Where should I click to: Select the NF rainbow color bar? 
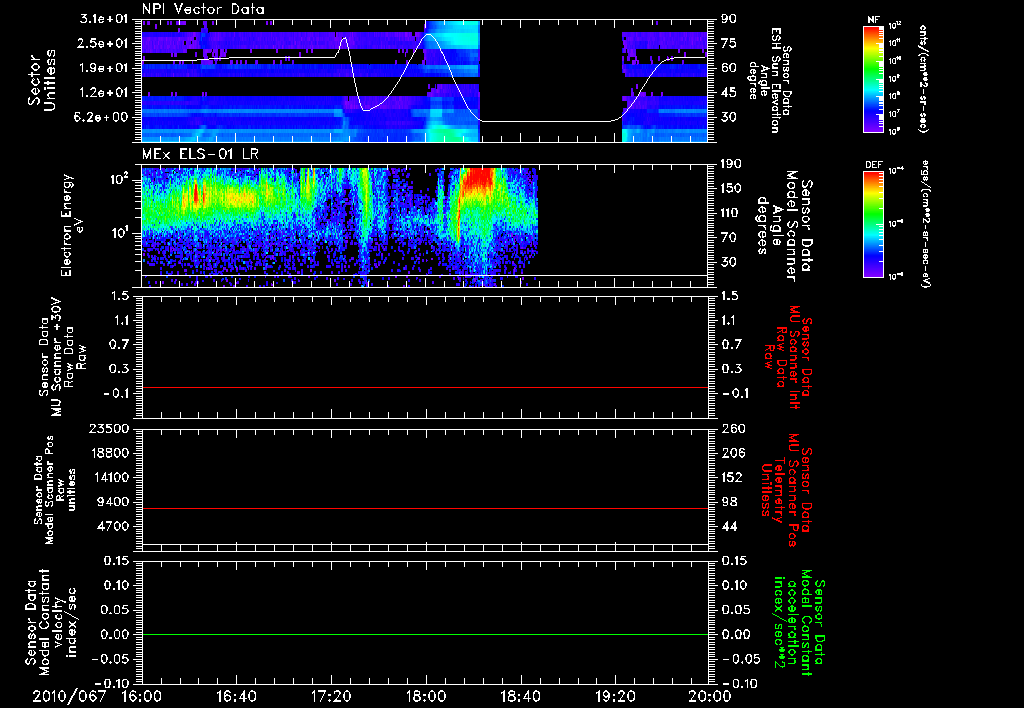point(873,78)
